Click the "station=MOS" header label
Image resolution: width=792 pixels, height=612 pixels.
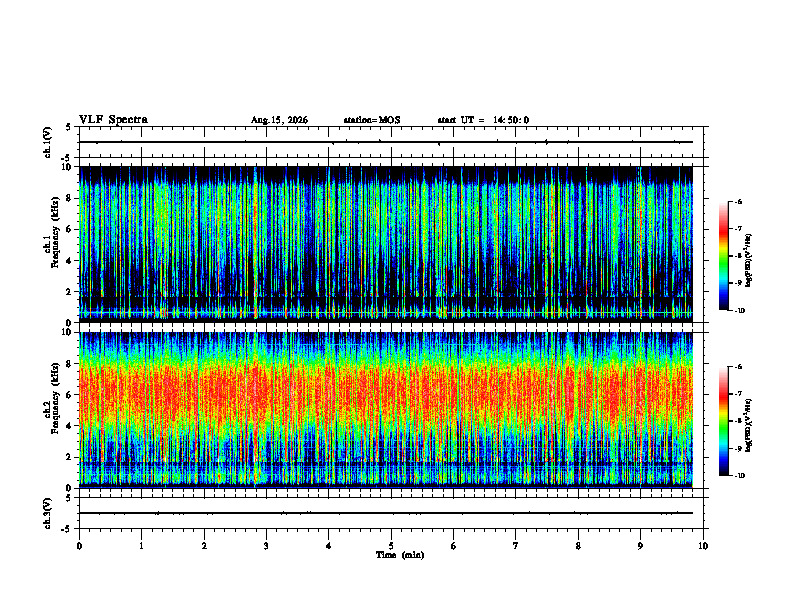click(x=372, y=120)
